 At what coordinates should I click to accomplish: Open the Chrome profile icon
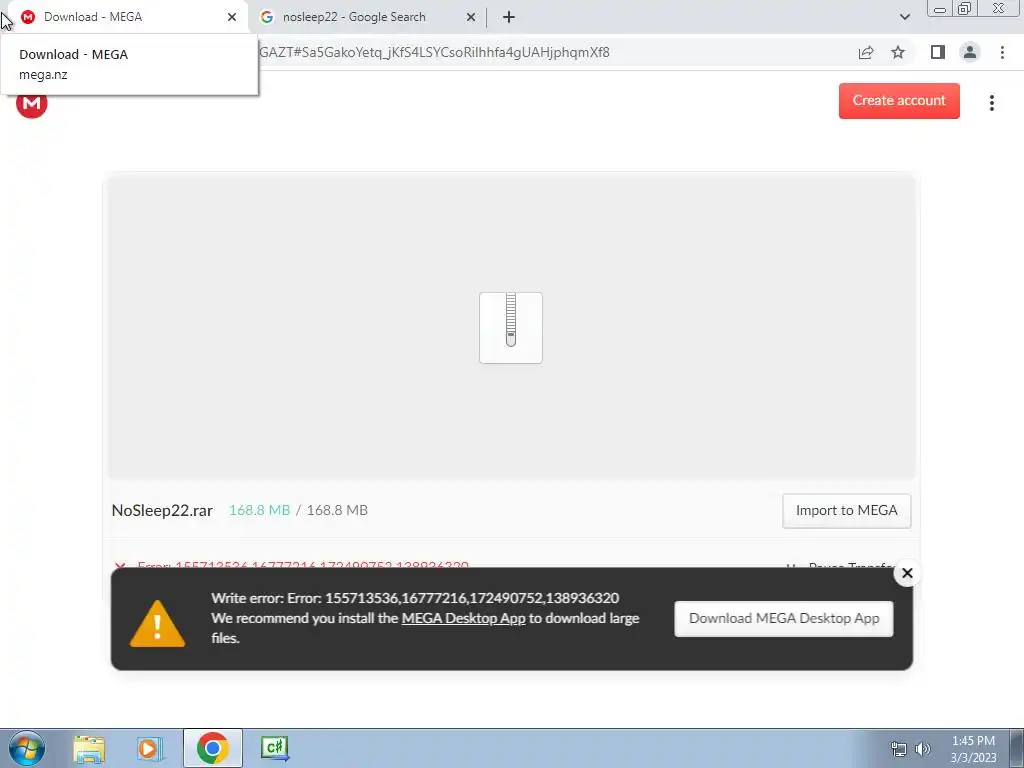pos(970,52)
